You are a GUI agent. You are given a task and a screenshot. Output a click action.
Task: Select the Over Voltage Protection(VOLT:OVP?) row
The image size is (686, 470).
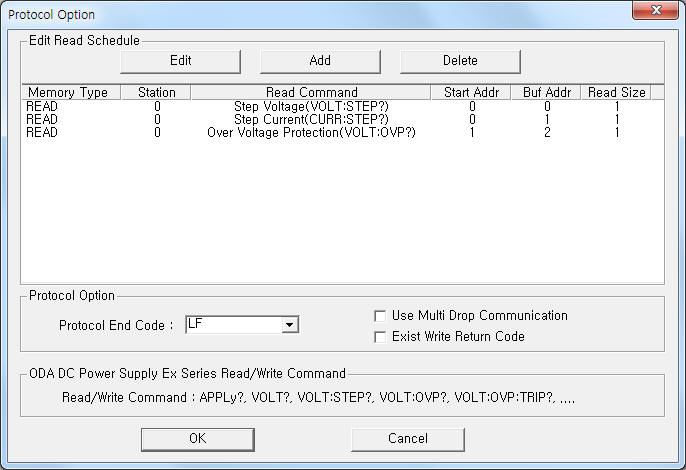[x=343, y=133]
